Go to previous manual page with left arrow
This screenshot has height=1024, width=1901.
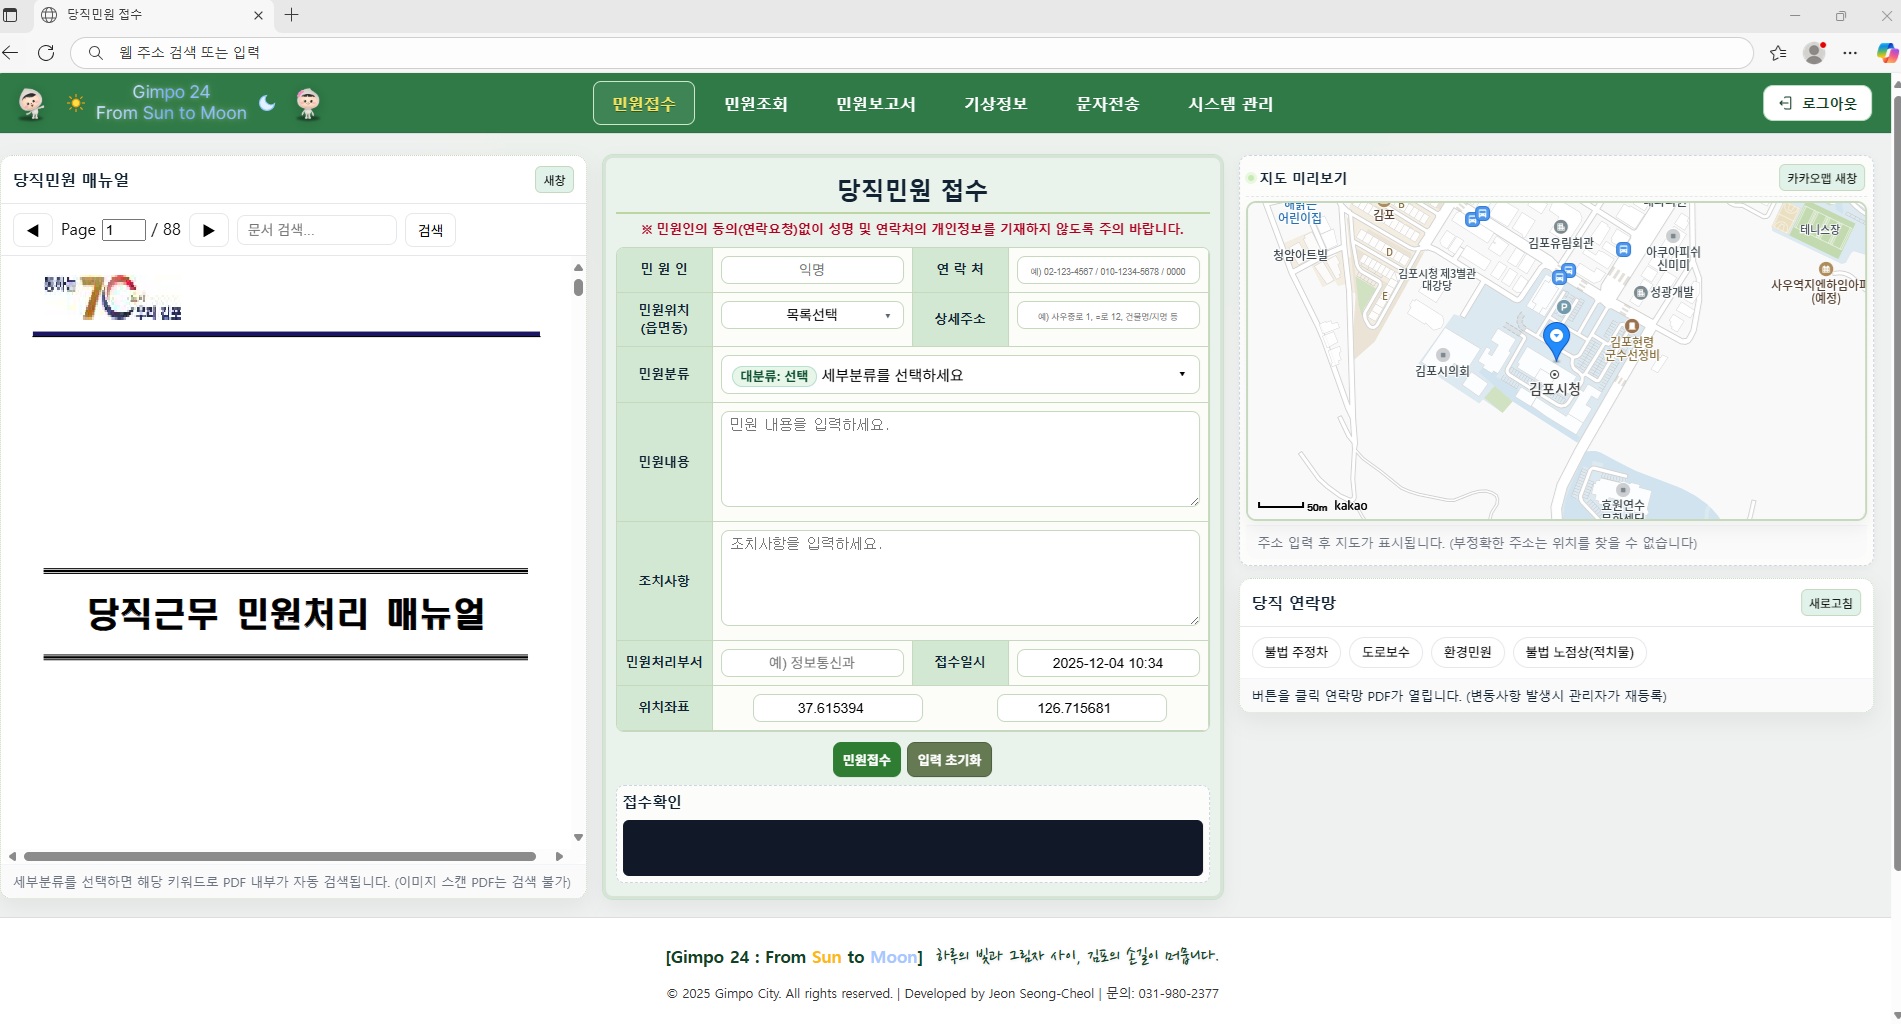pos(32,229)
